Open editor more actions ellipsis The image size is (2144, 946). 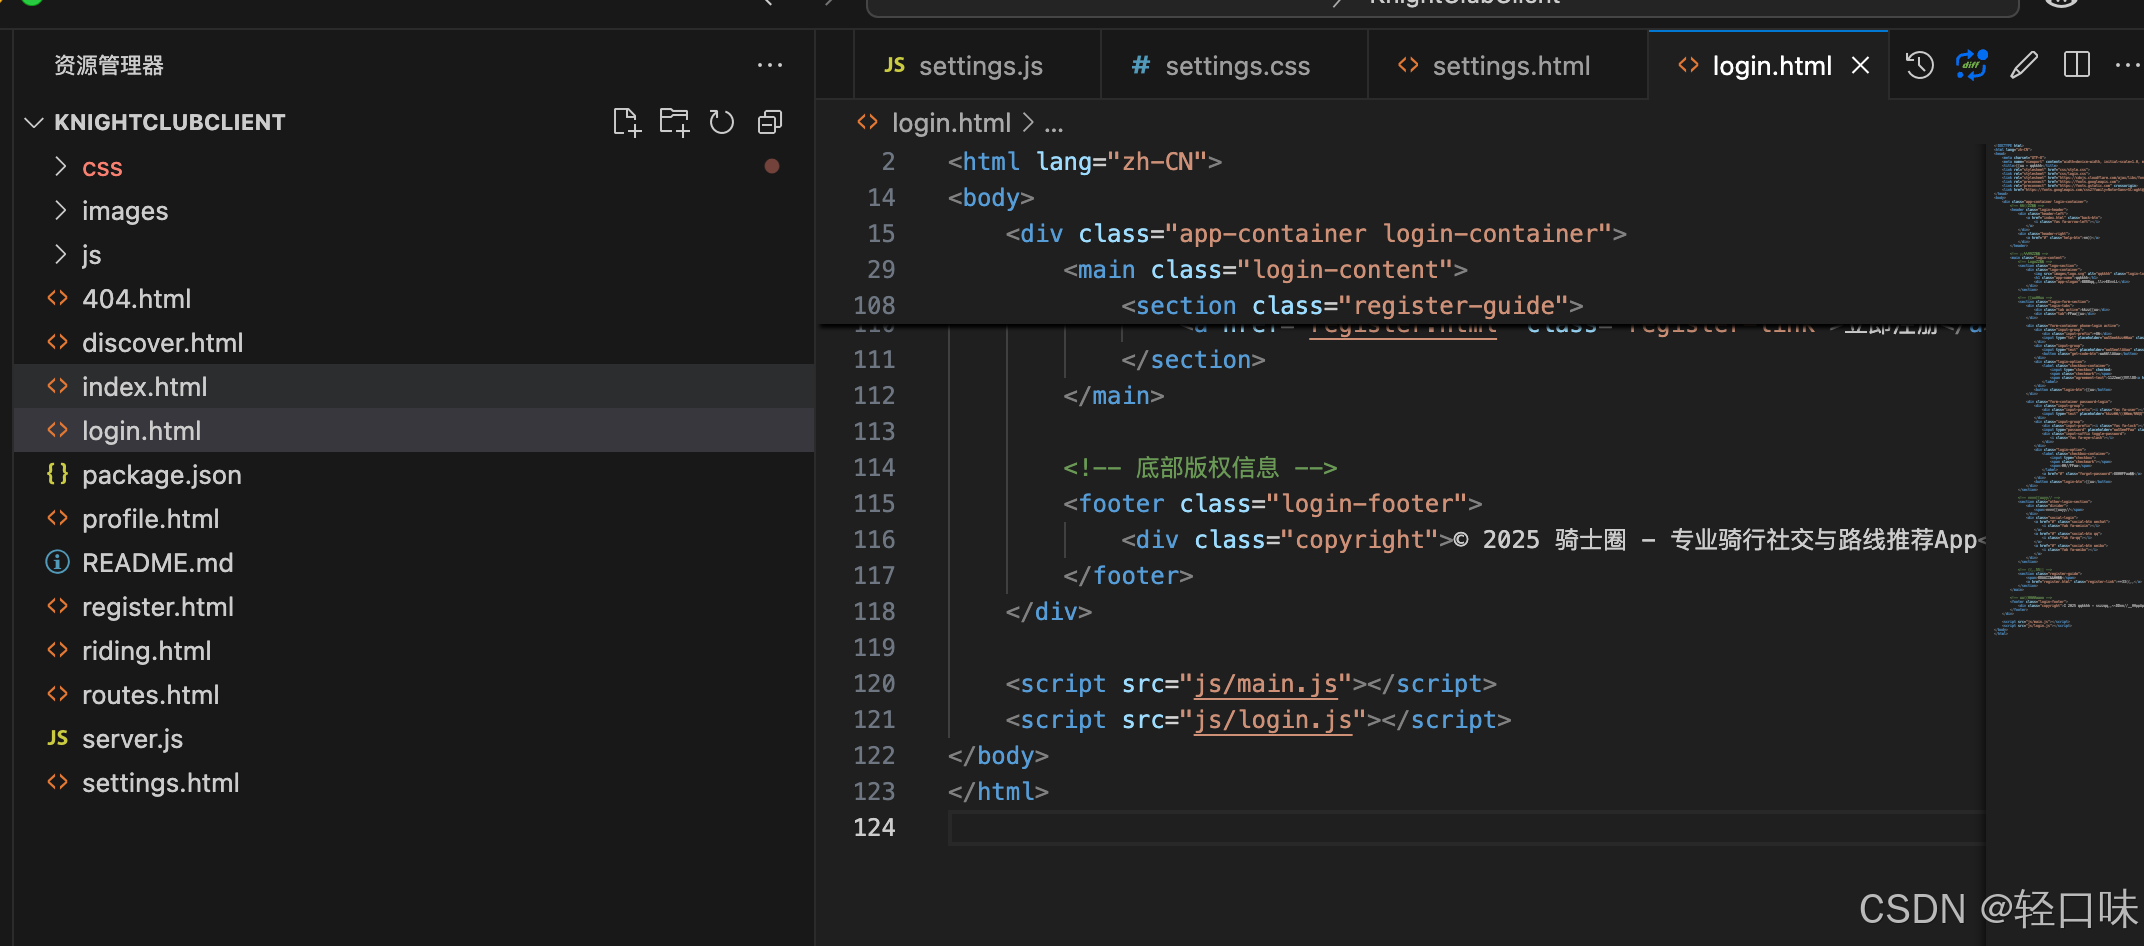click(x=2126, y=66)
